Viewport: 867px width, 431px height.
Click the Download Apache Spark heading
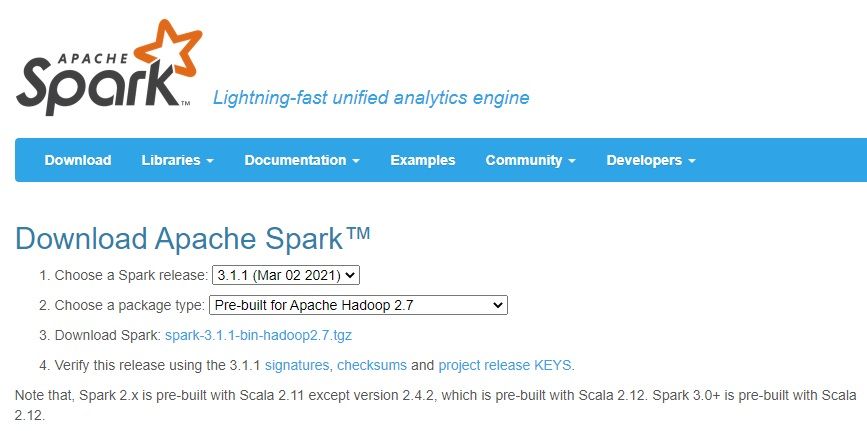193,238
